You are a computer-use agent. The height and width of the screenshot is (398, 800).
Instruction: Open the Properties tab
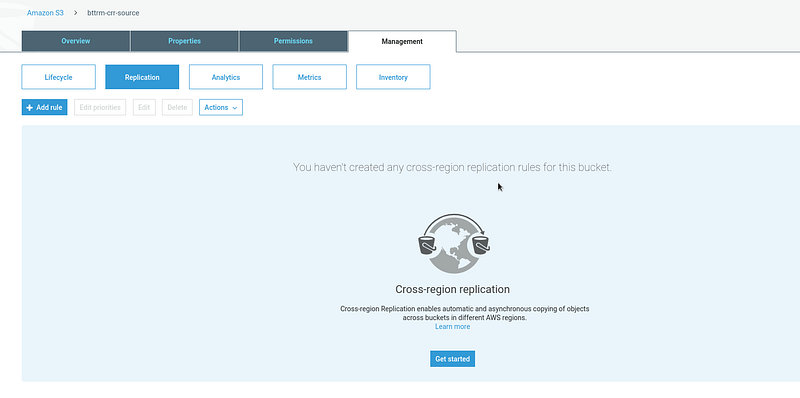[184, 41]
